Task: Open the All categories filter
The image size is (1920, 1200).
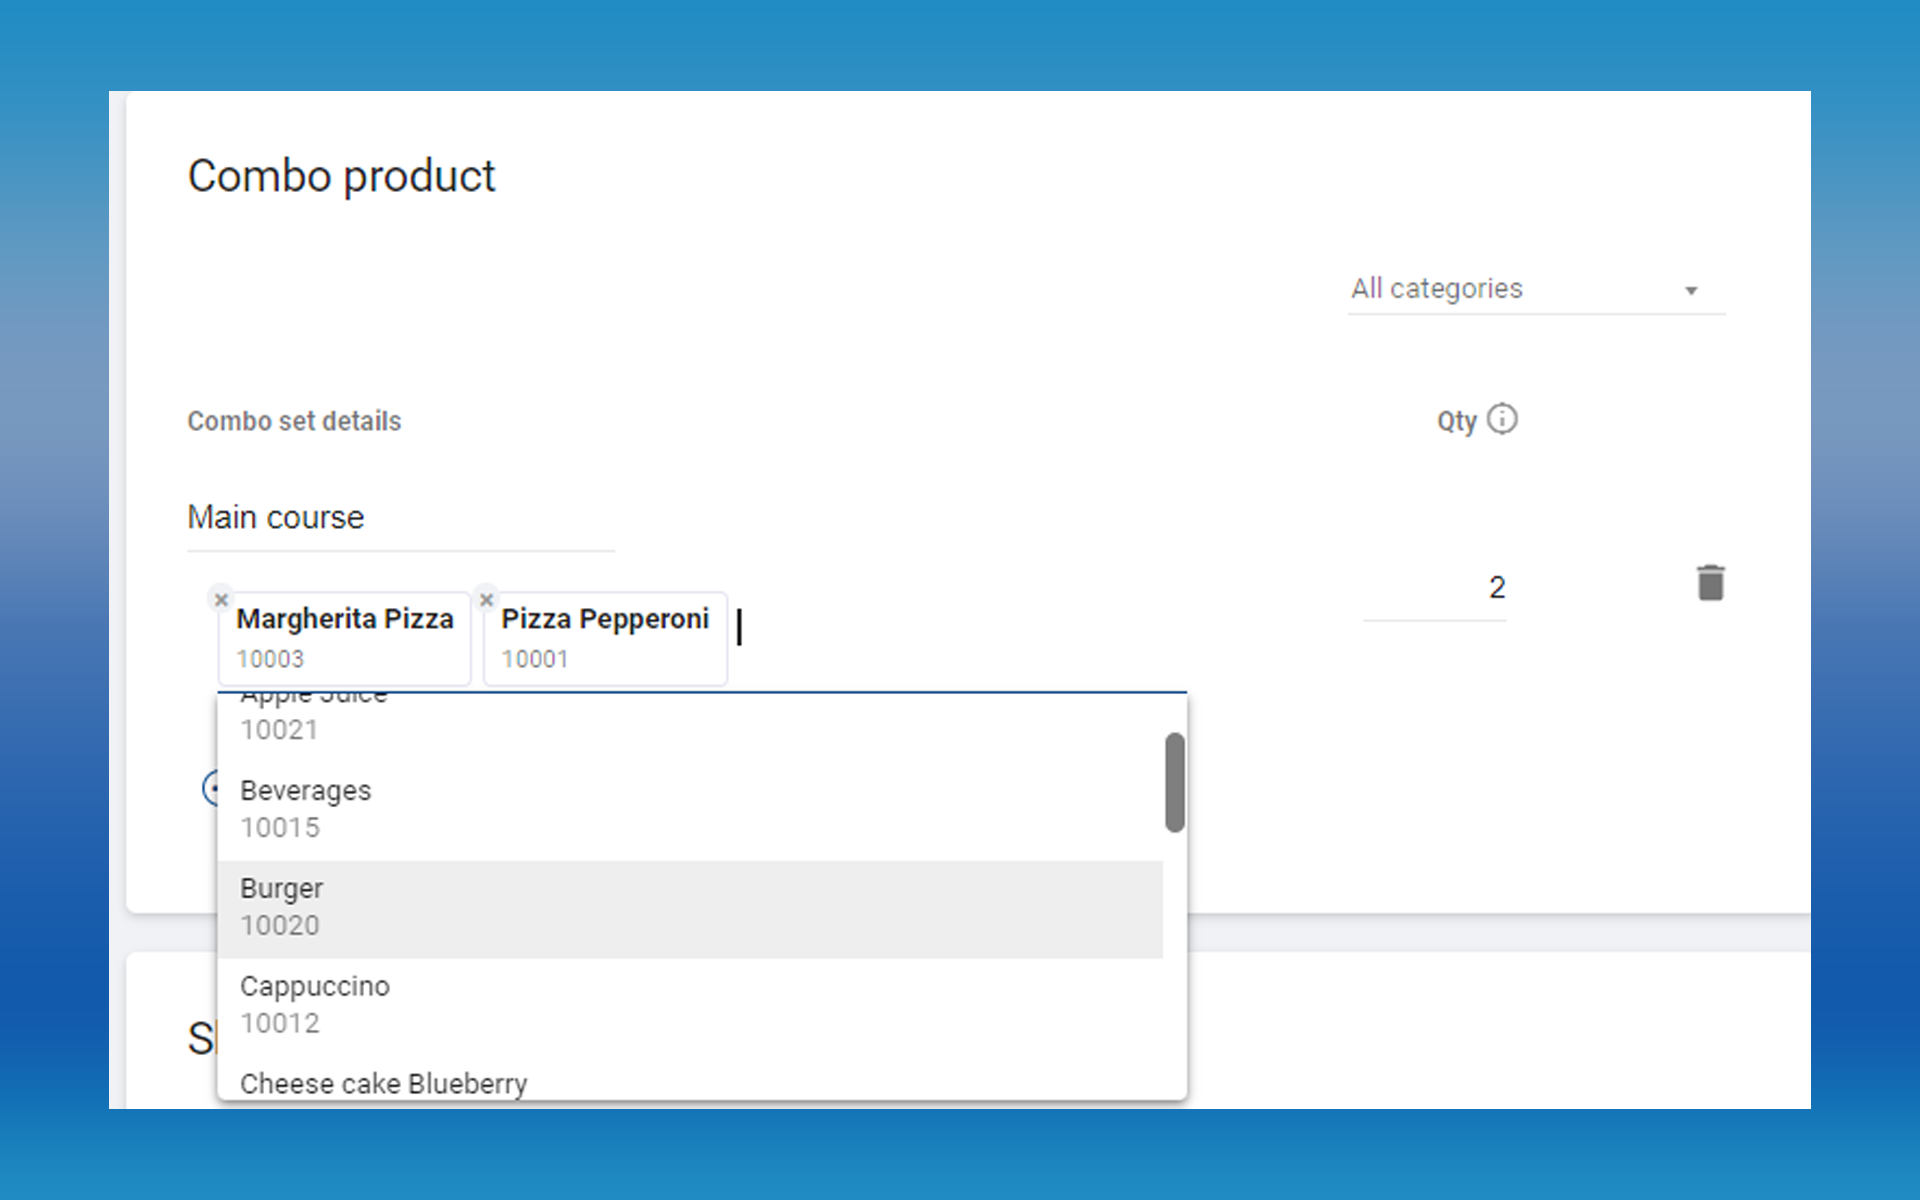Action: pyautogui.click(x=1520, y=289)
